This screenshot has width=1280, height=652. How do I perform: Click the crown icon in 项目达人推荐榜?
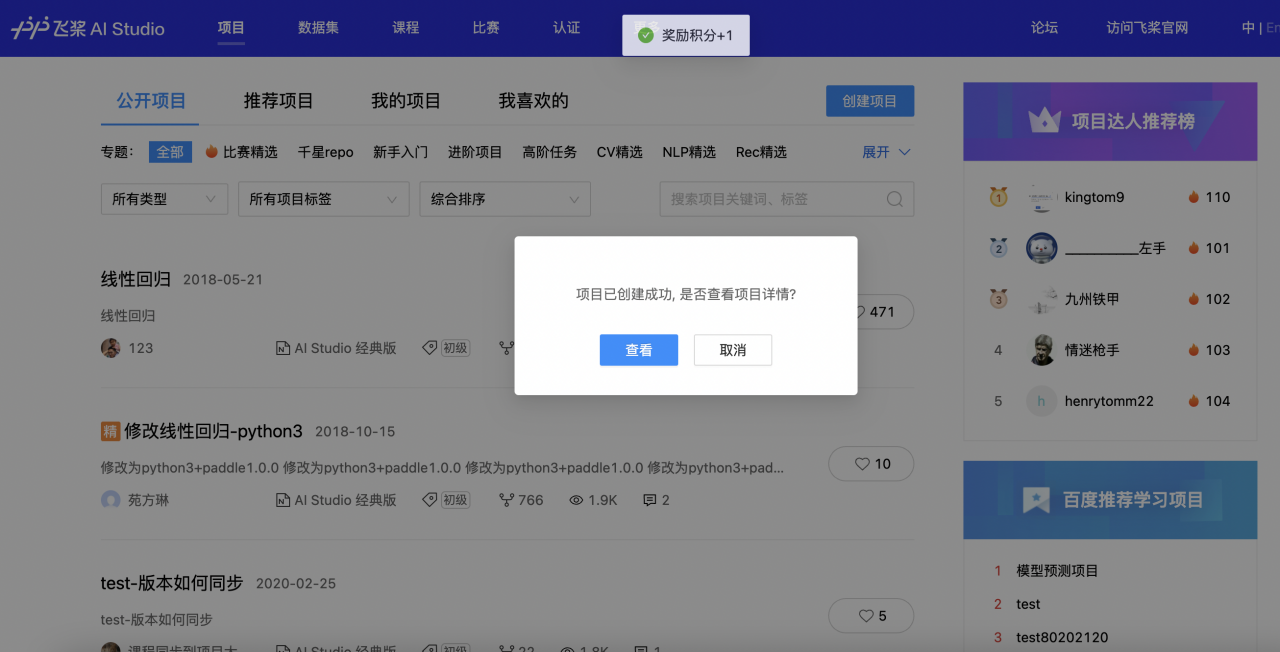[1044, 121]
